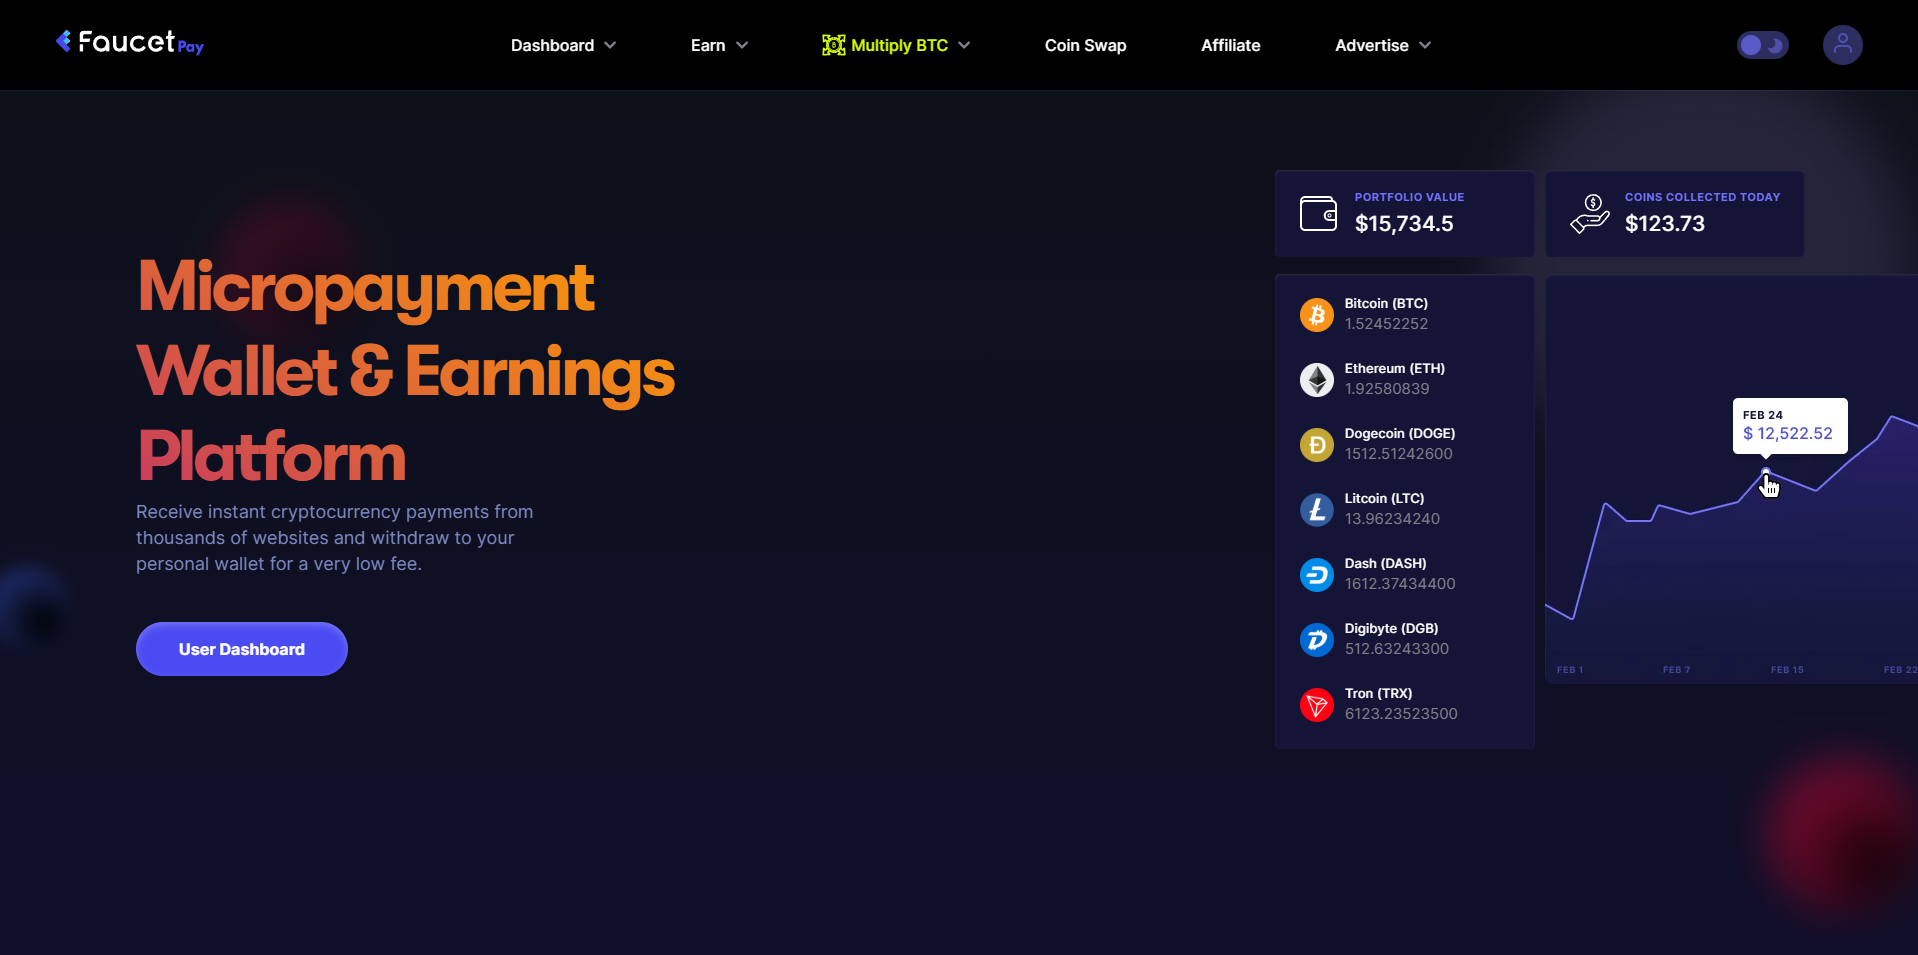Viewport: 1918px width, 955px height.
Task: Click the Coins Collected Today hand icon
Action: (1589, 214)
